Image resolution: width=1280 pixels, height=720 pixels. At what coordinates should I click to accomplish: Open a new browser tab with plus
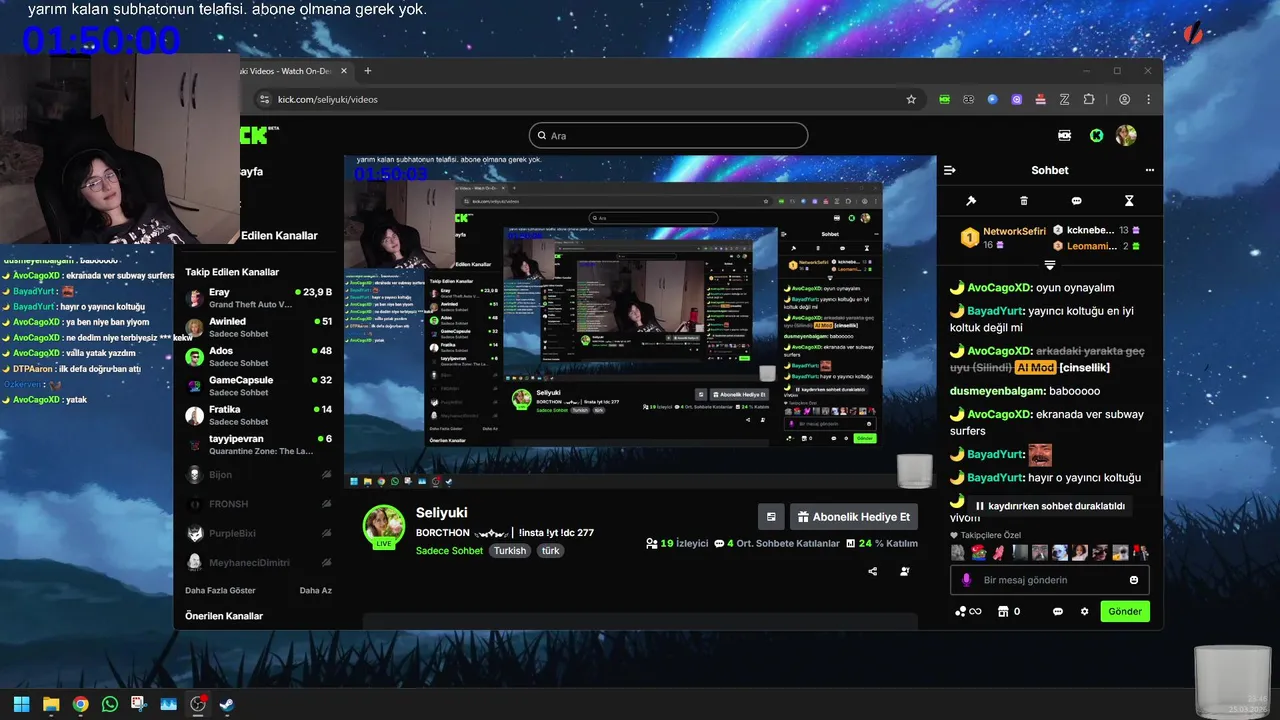[368, 71]
